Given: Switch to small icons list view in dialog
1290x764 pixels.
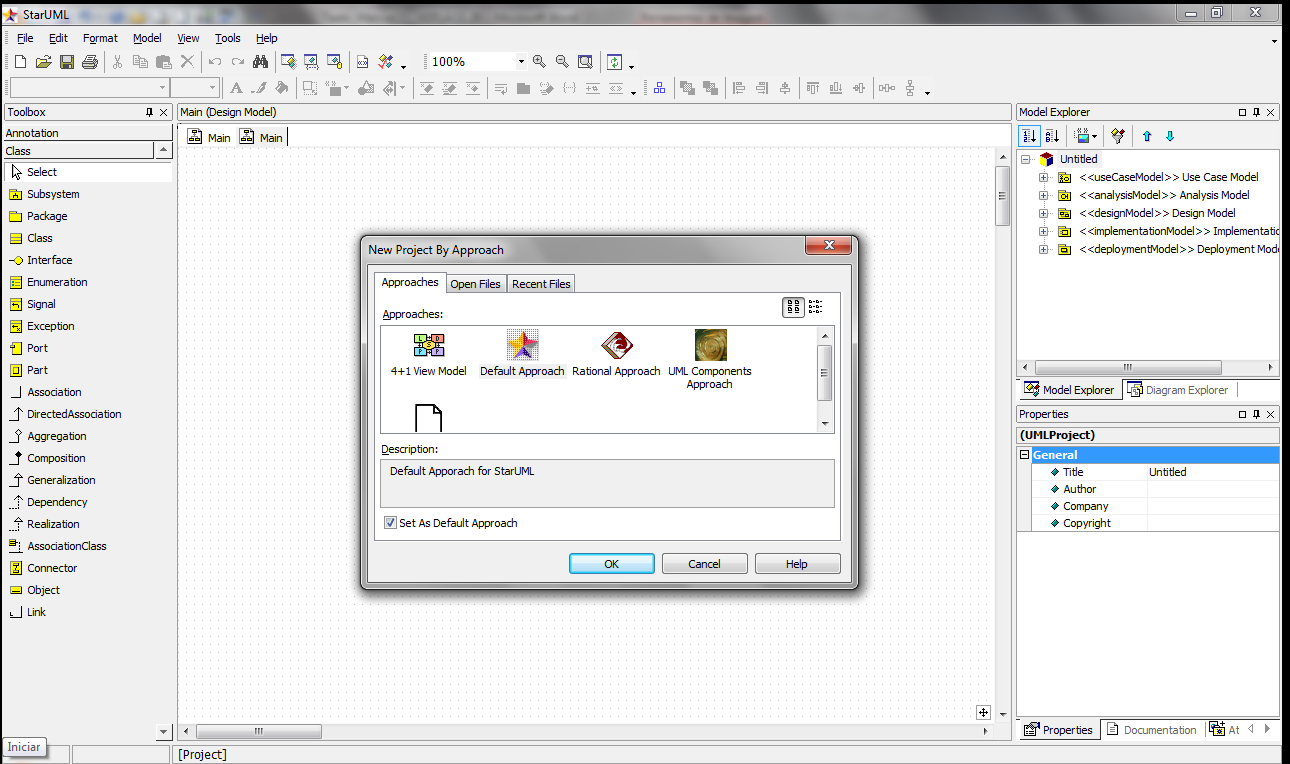Looking at the screenshot, I should click(816, 307).
